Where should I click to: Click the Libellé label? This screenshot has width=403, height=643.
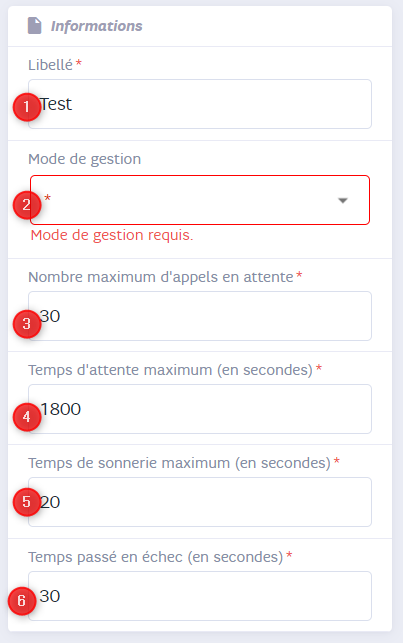pyautogui.click(x=50, y=65)
